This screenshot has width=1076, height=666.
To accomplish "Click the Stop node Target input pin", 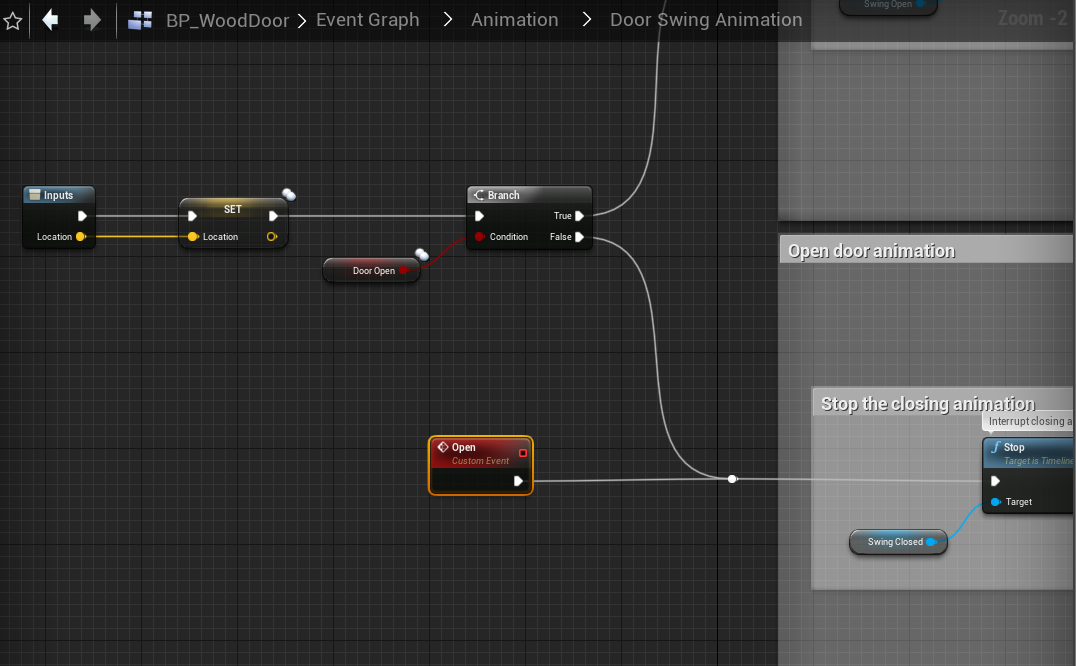I will pyautogui.click(x=995, y=502).
